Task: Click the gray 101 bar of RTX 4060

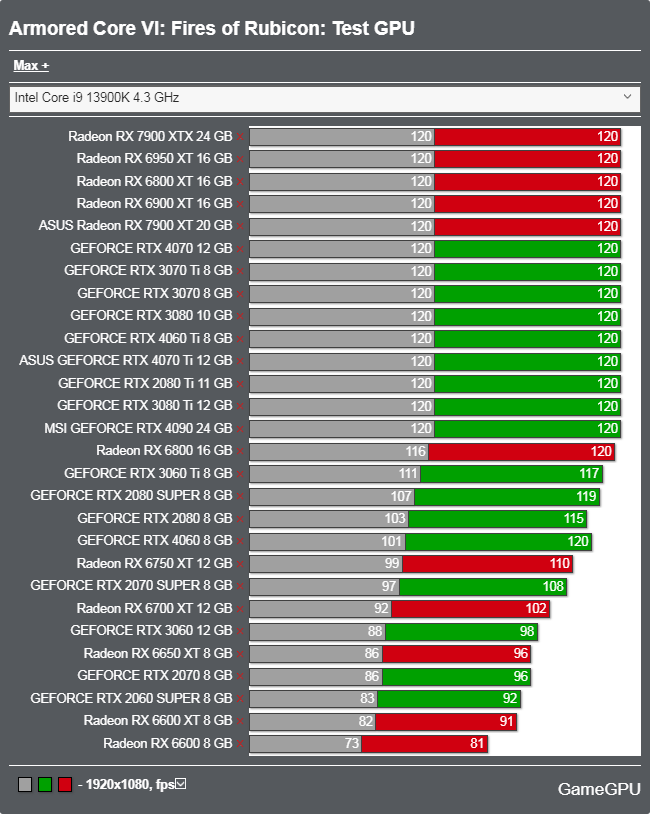Action: pos(328,541)
